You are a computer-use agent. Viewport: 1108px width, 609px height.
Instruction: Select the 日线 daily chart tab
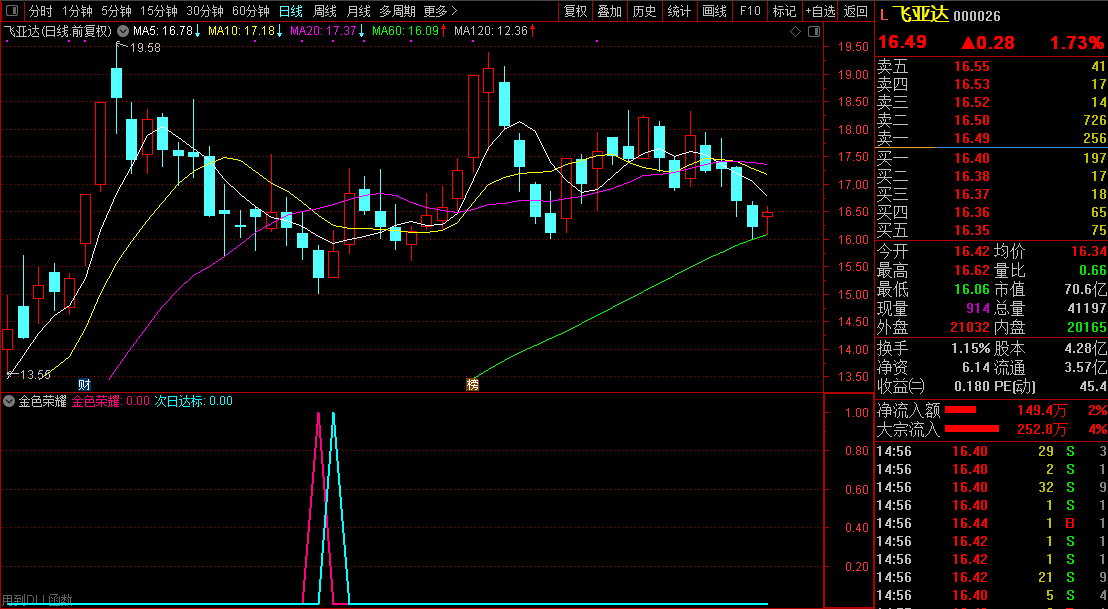point(290,11)
